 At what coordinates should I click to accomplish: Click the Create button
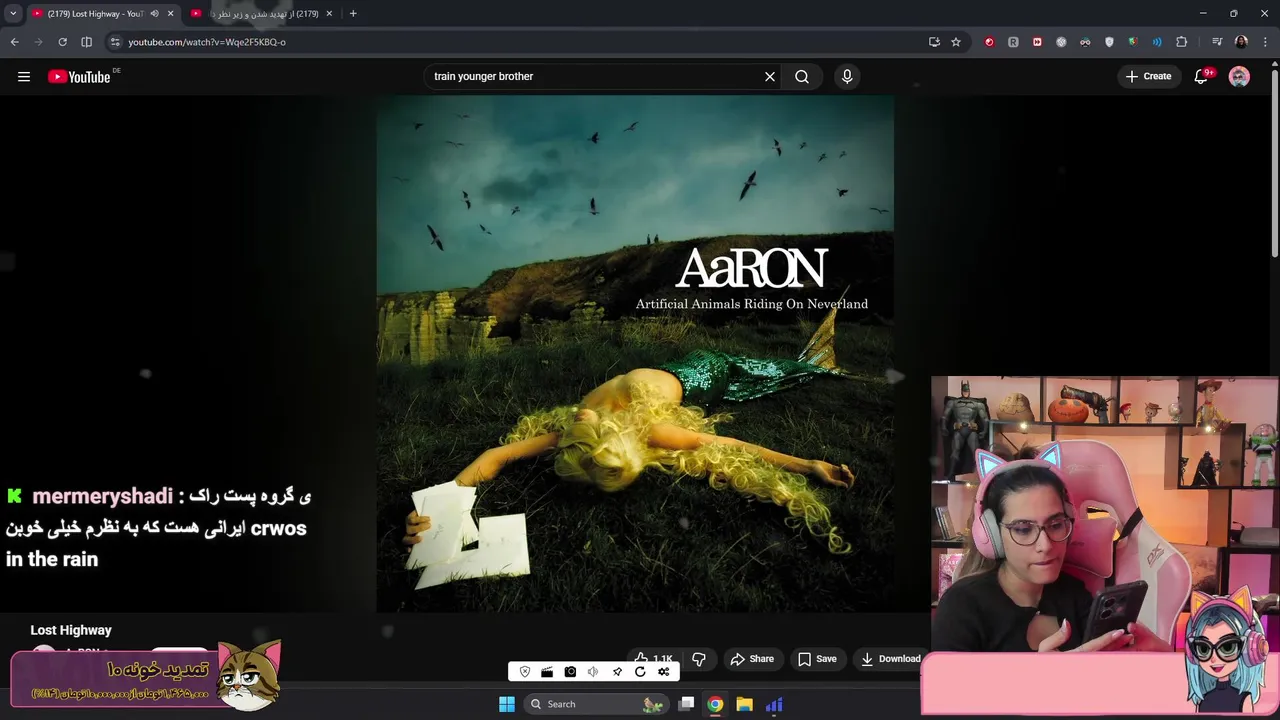click(1148, 76)
